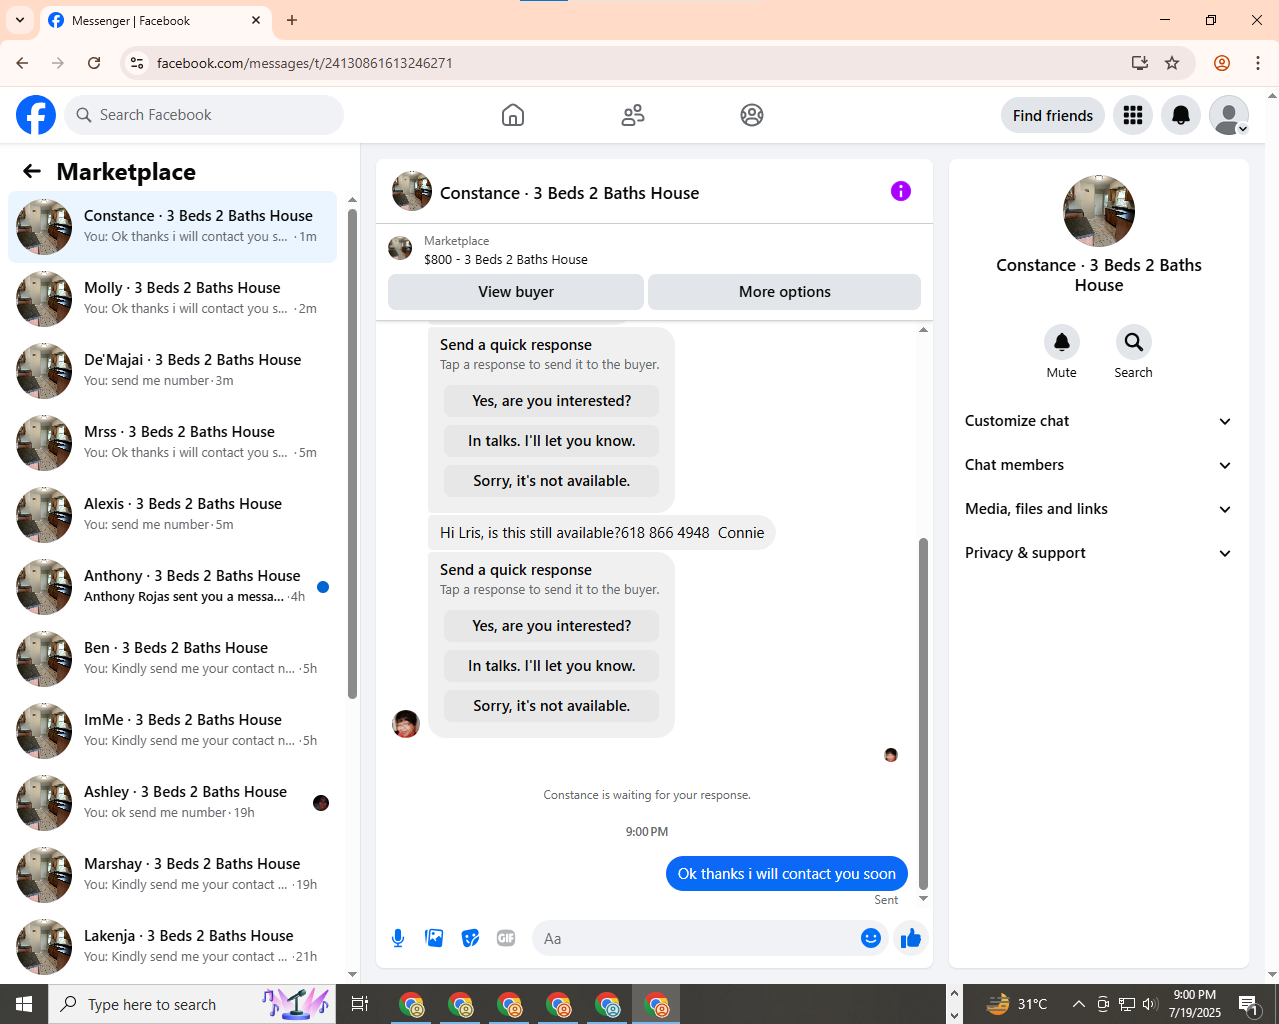Click the More options button
Screen dimensions: 1279x1024
click(x=785, y=292)
